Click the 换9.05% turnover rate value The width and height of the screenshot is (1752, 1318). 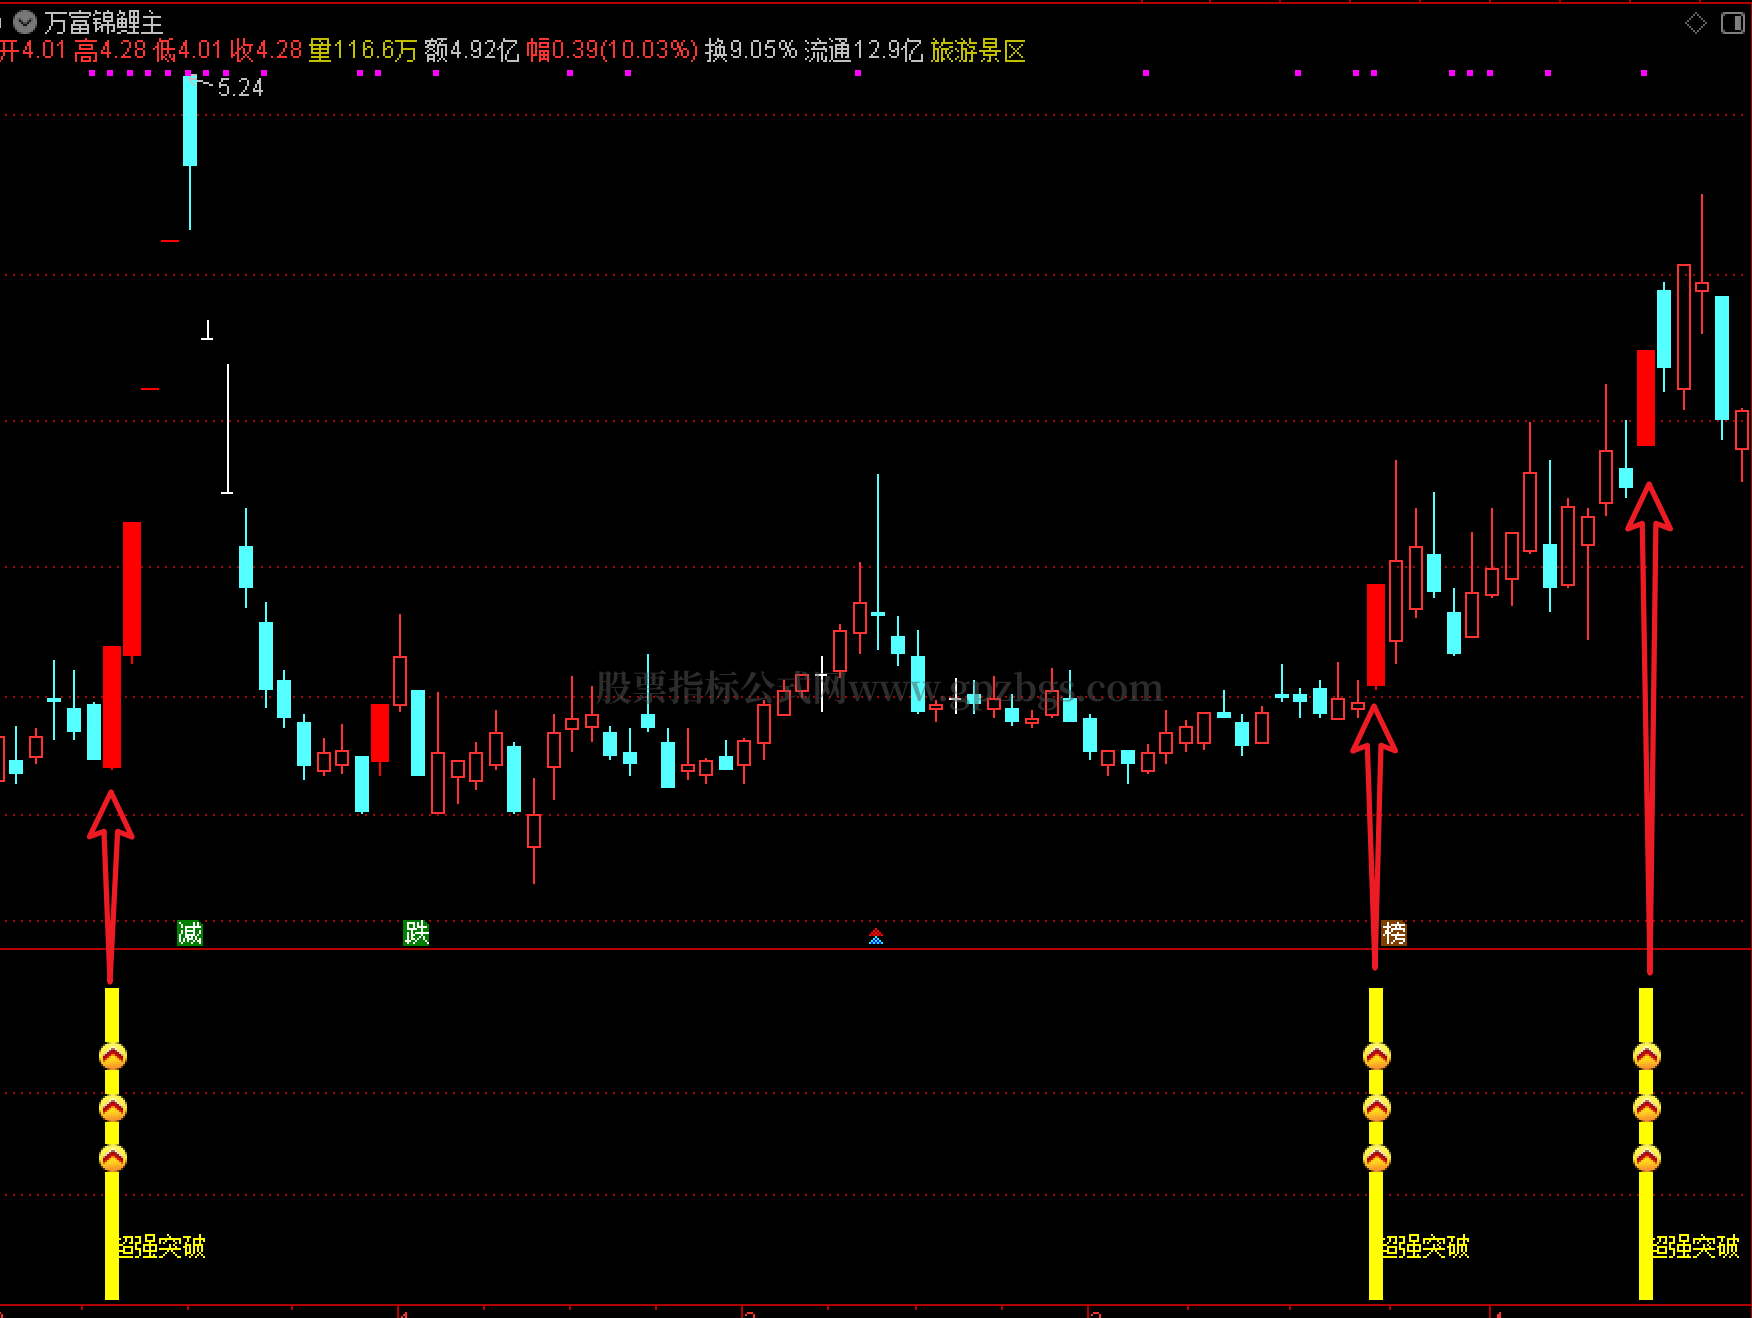click(751, 50)
